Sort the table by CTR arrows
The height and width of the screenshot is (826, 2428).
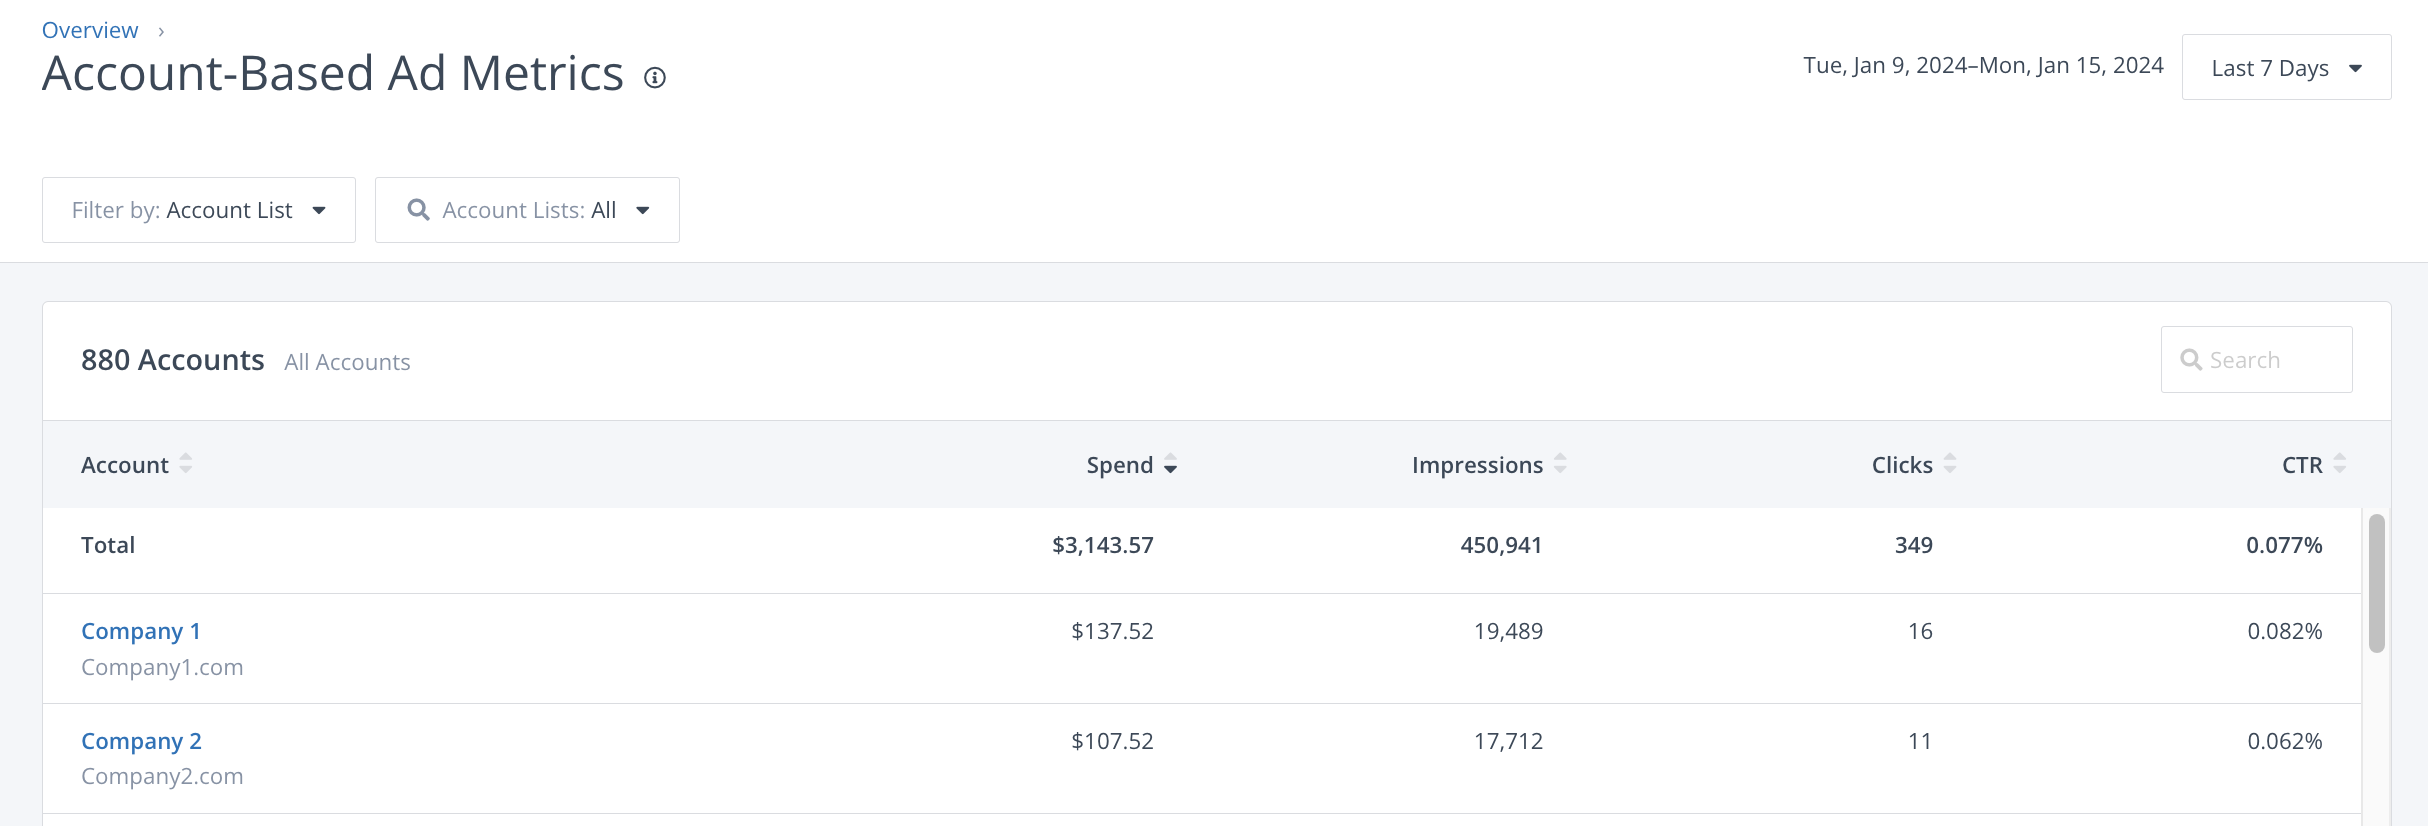coord(2340,464)
